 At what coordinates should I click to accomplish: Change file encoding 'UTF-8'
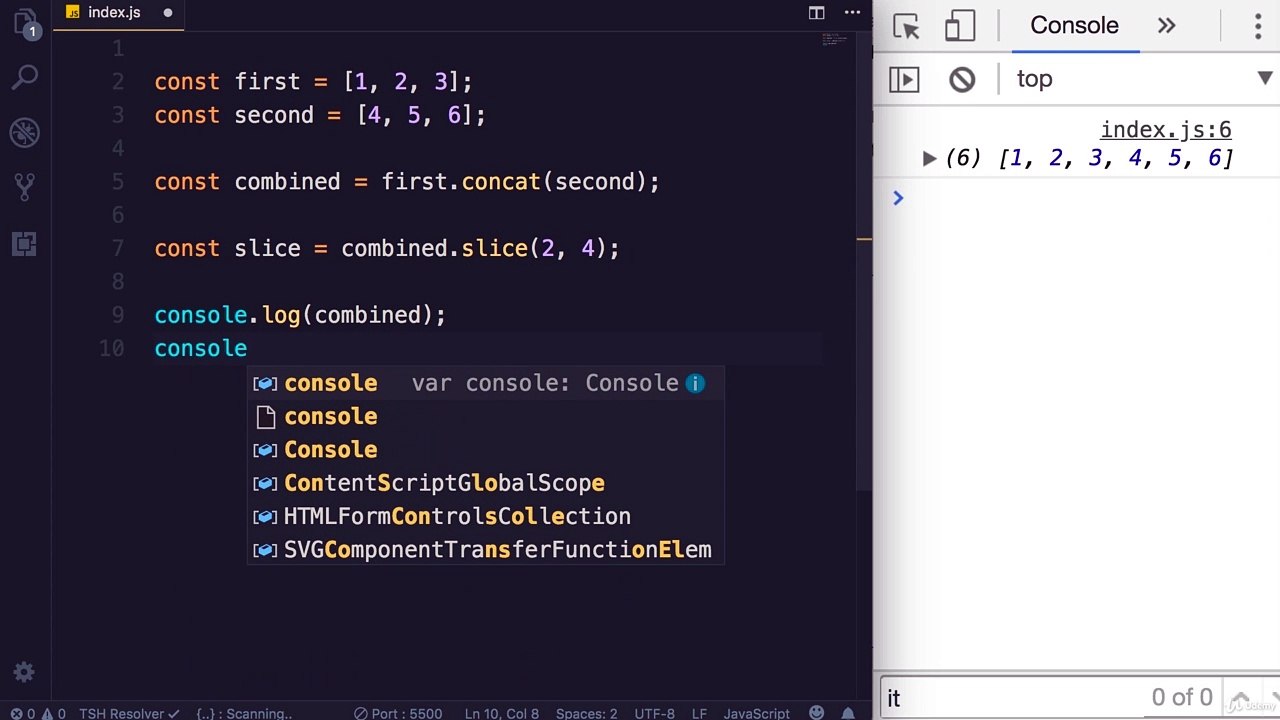(x=655, y=713)
